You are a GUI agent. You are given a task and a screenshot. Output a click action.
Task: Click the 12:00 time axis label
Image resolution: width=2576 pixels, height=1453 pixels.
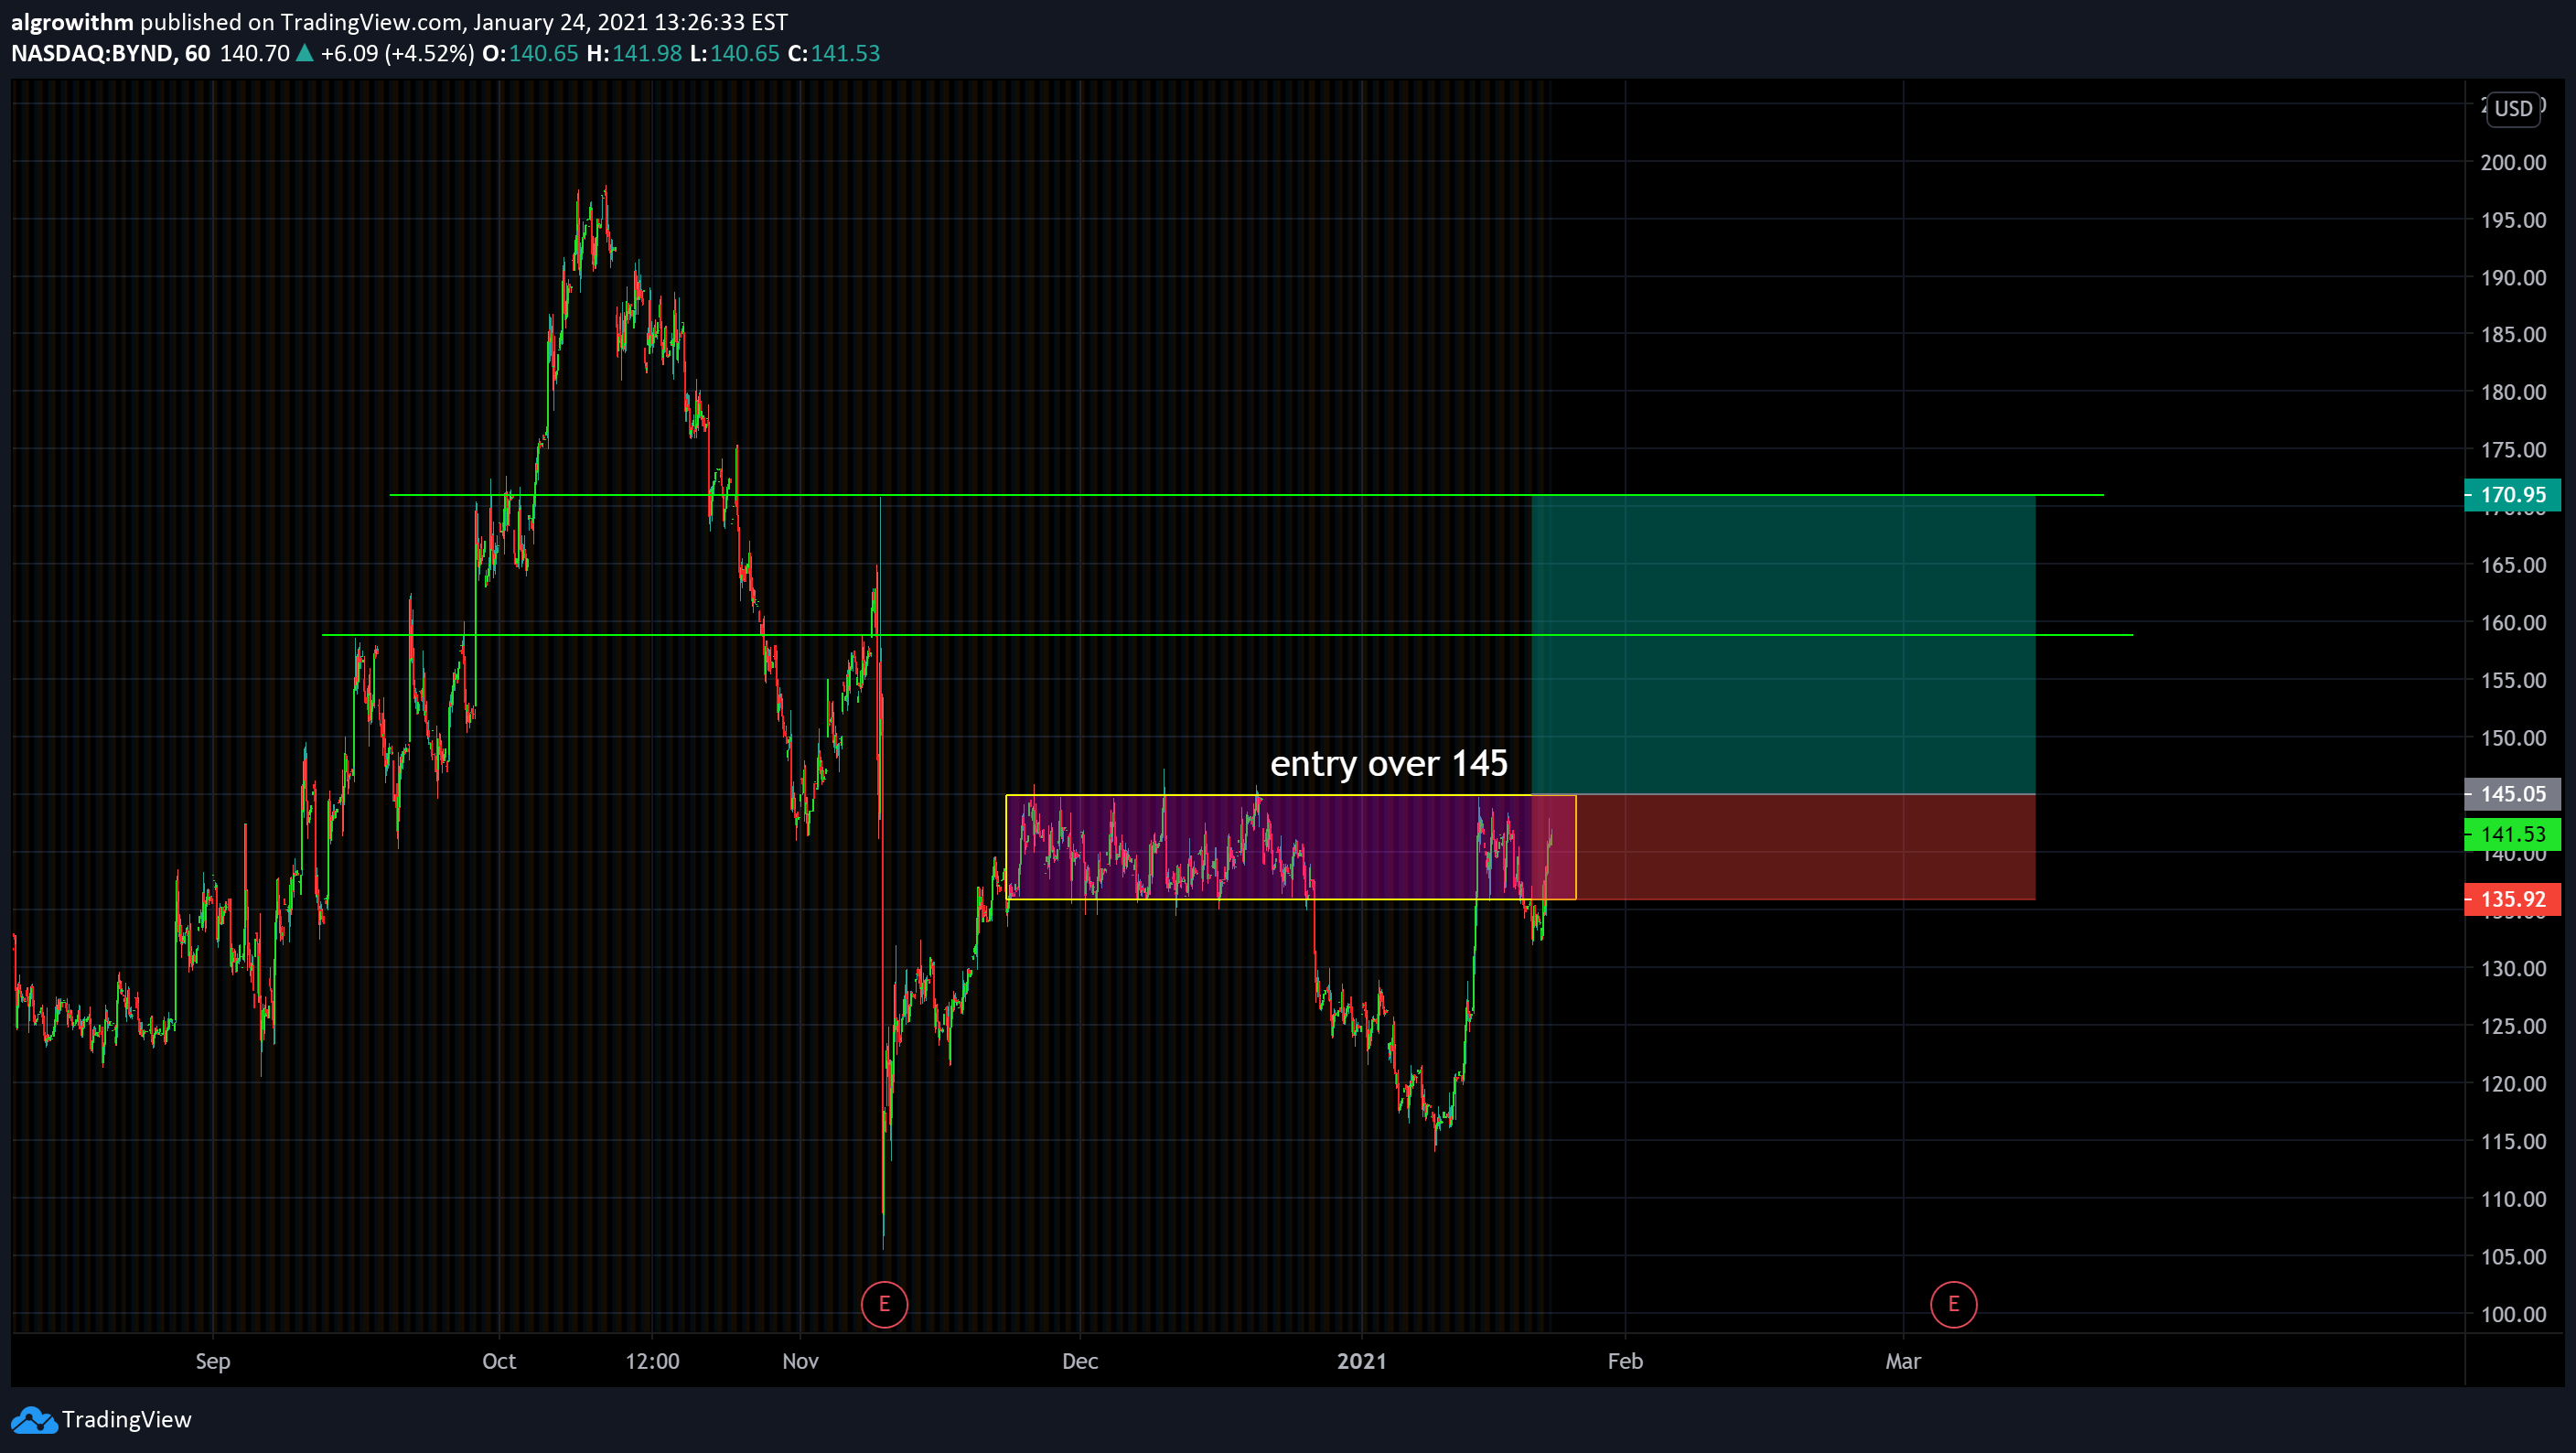[x=652, y=1361]
